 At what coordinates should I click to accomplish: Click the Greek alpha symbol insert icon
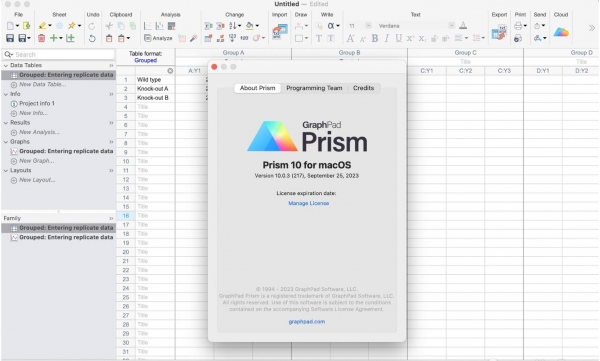click(331, 26)
